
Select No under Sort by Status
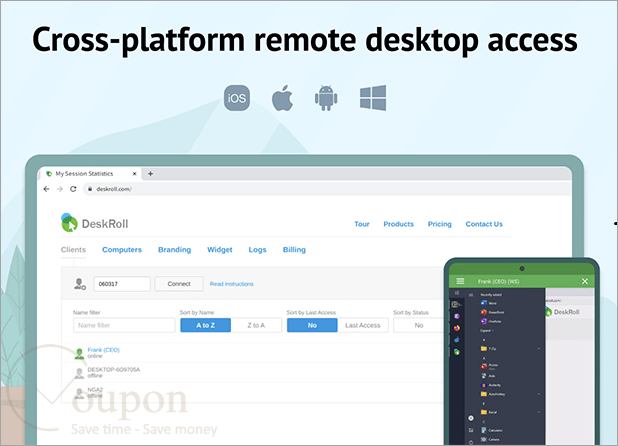click(x=419, y=325)
